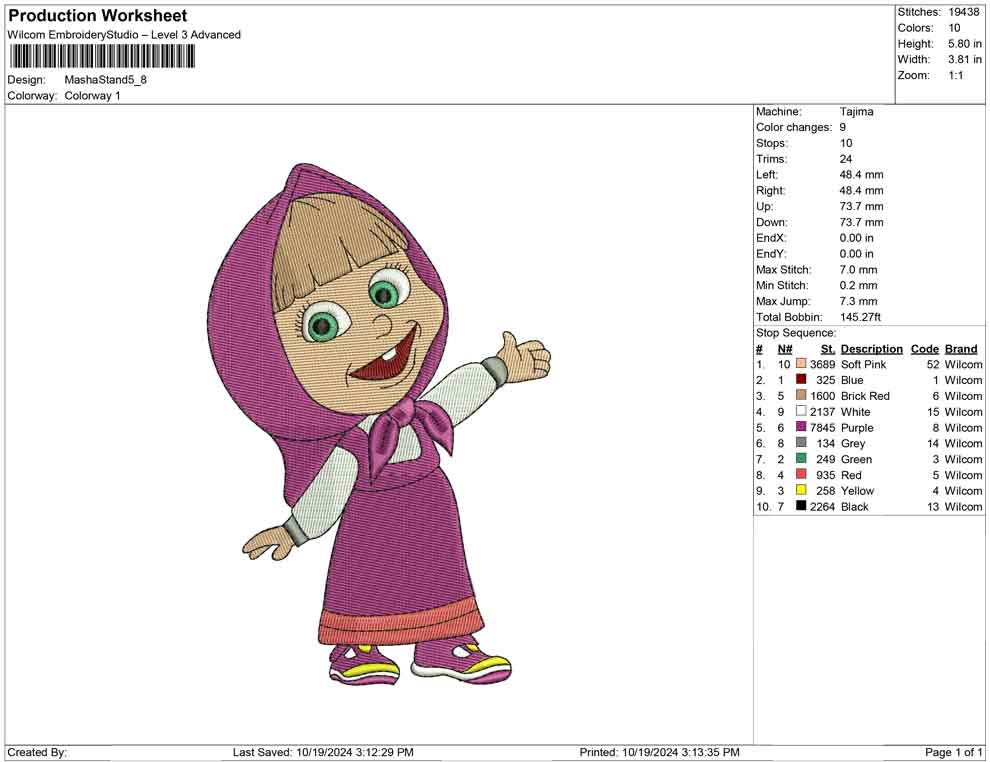Click the Machine value 'Tajima'
This screenshot has width=990, height=762.
[x=857, y=112]
